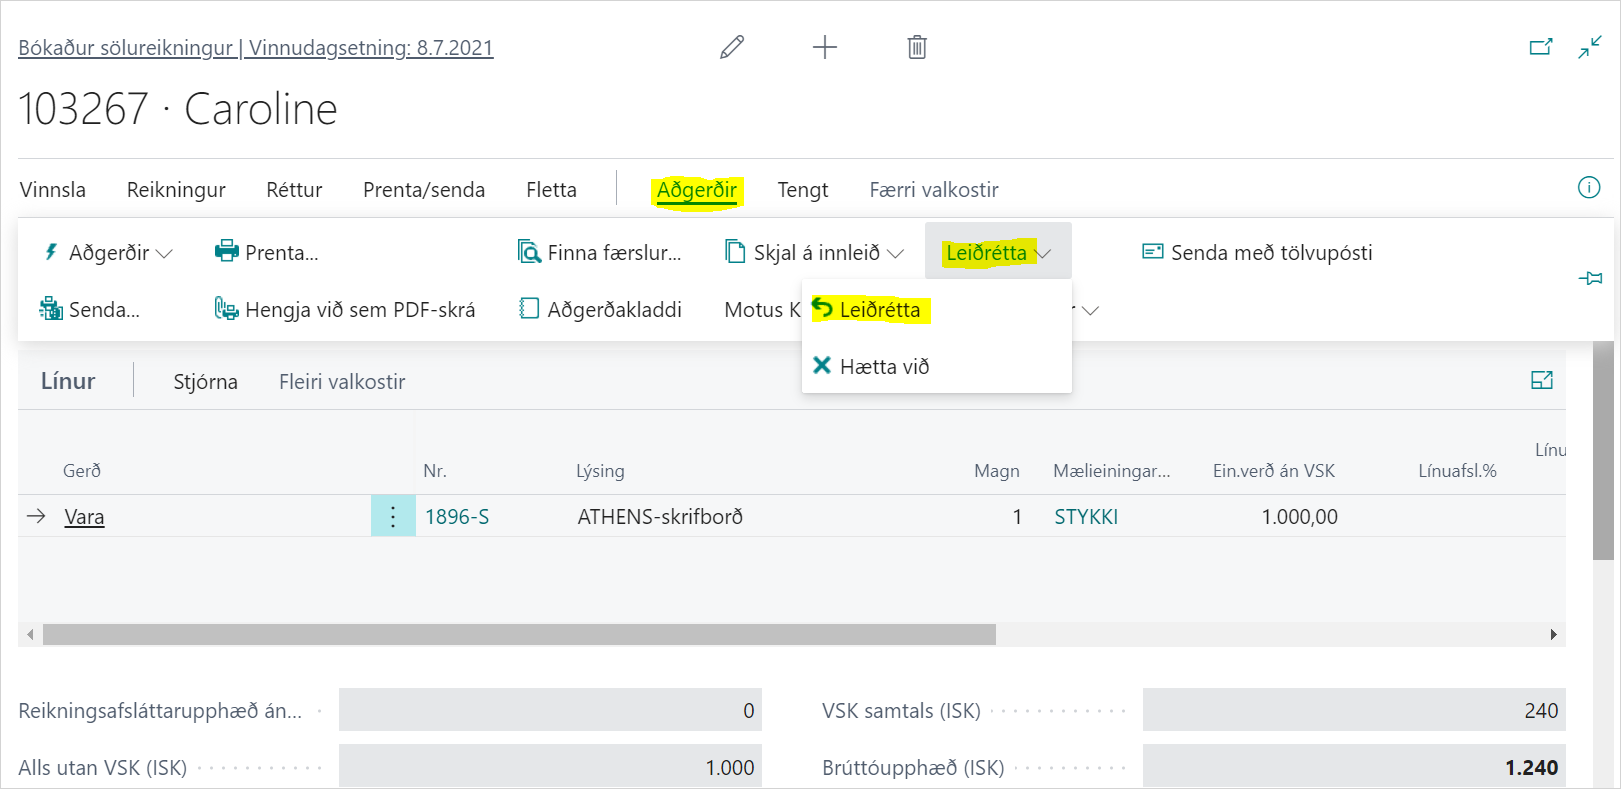This screenshot has width=1621, height=789.
Task: Click the collapse page arrows icon
Action: (1589, 47)
